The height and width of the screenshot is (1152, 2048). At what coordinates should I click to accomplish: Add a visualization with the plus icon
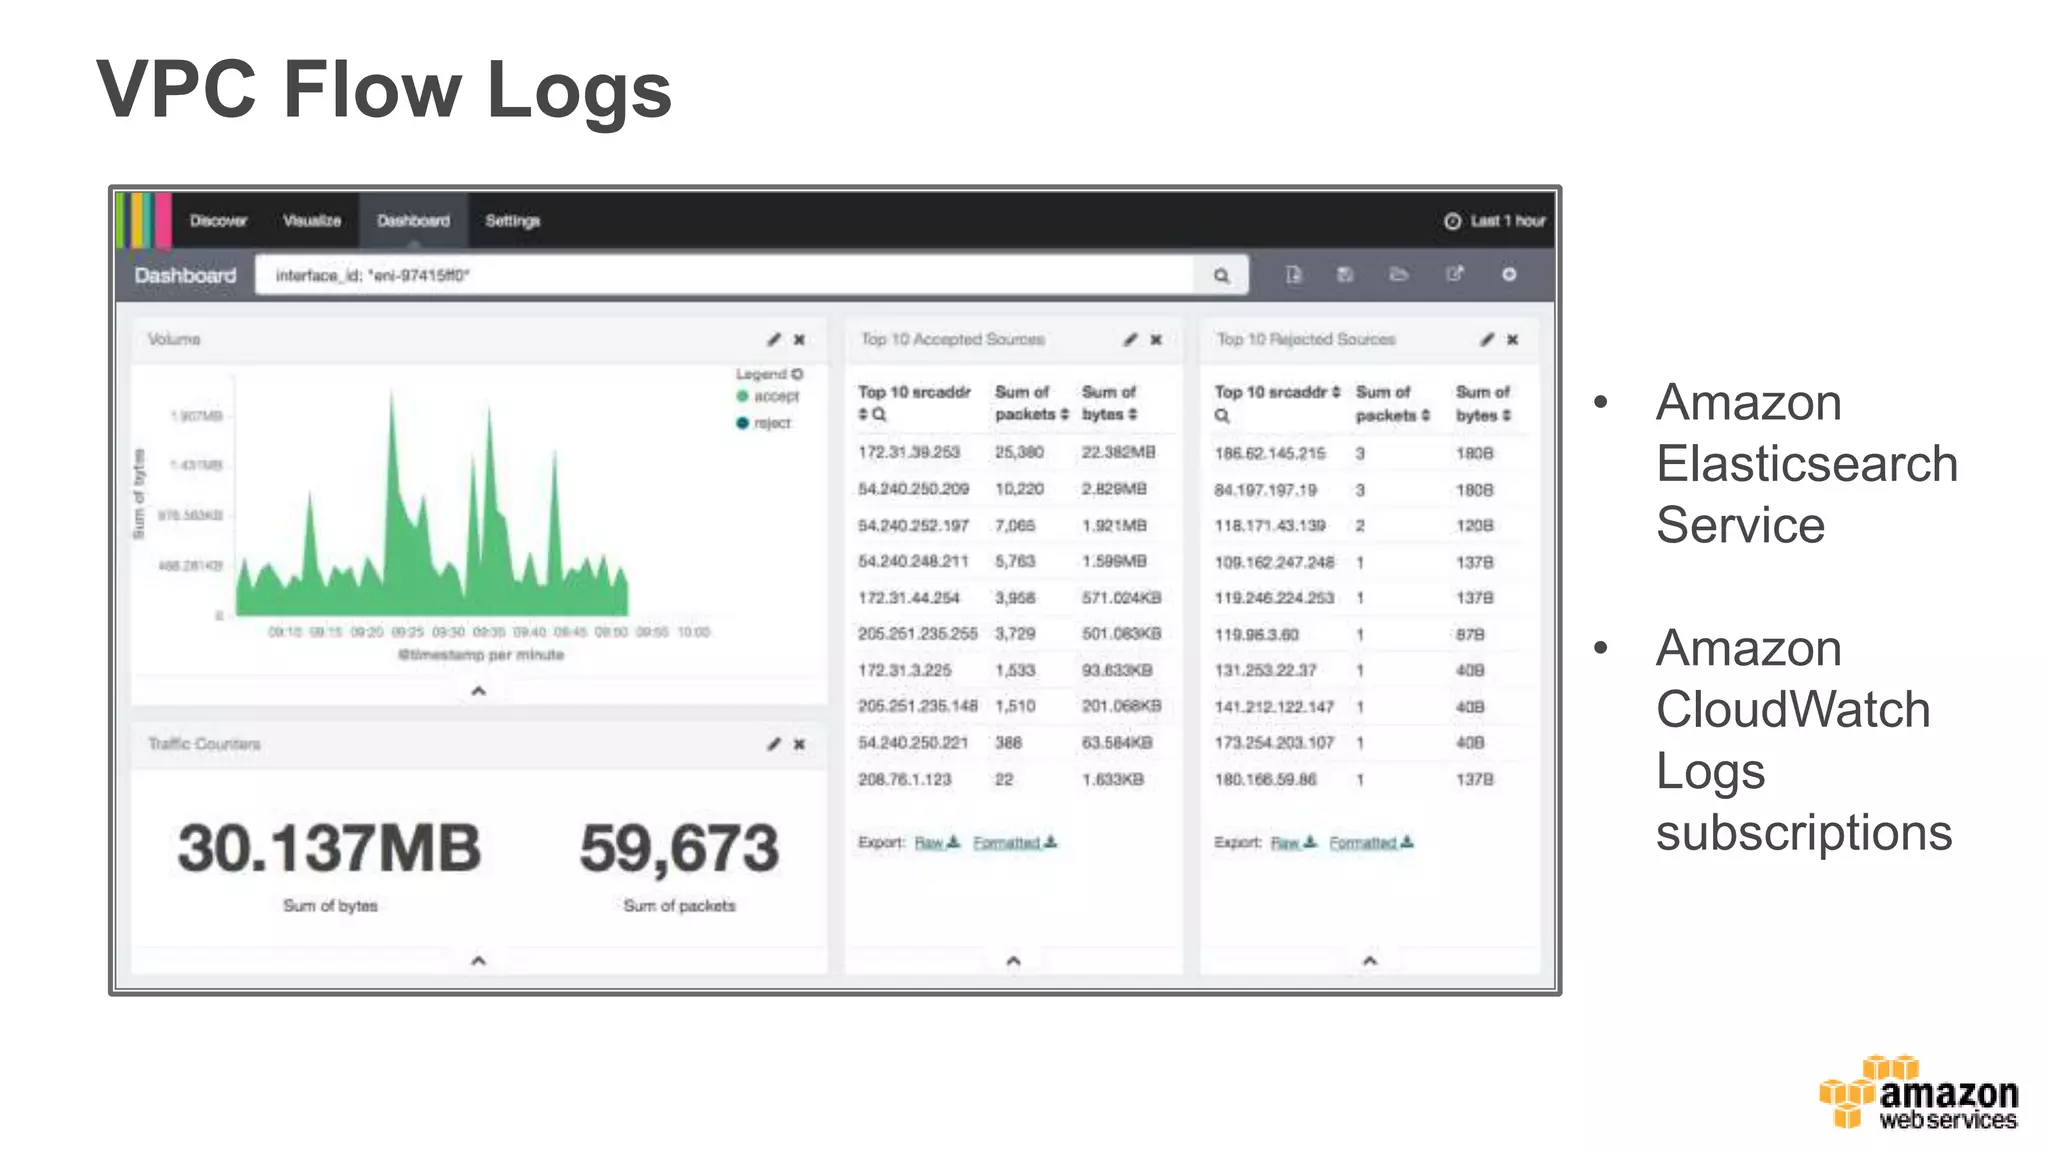point(1509,274)
